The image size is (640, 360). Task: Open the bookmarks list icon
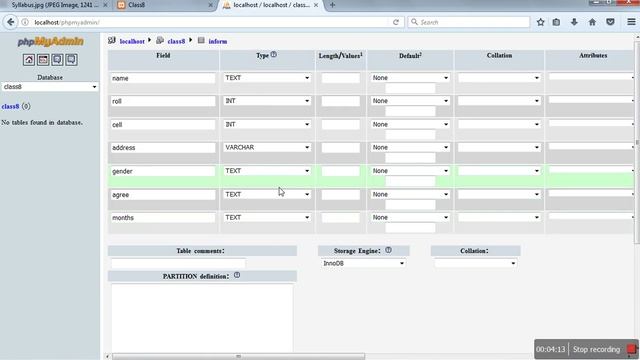(556, 22)
